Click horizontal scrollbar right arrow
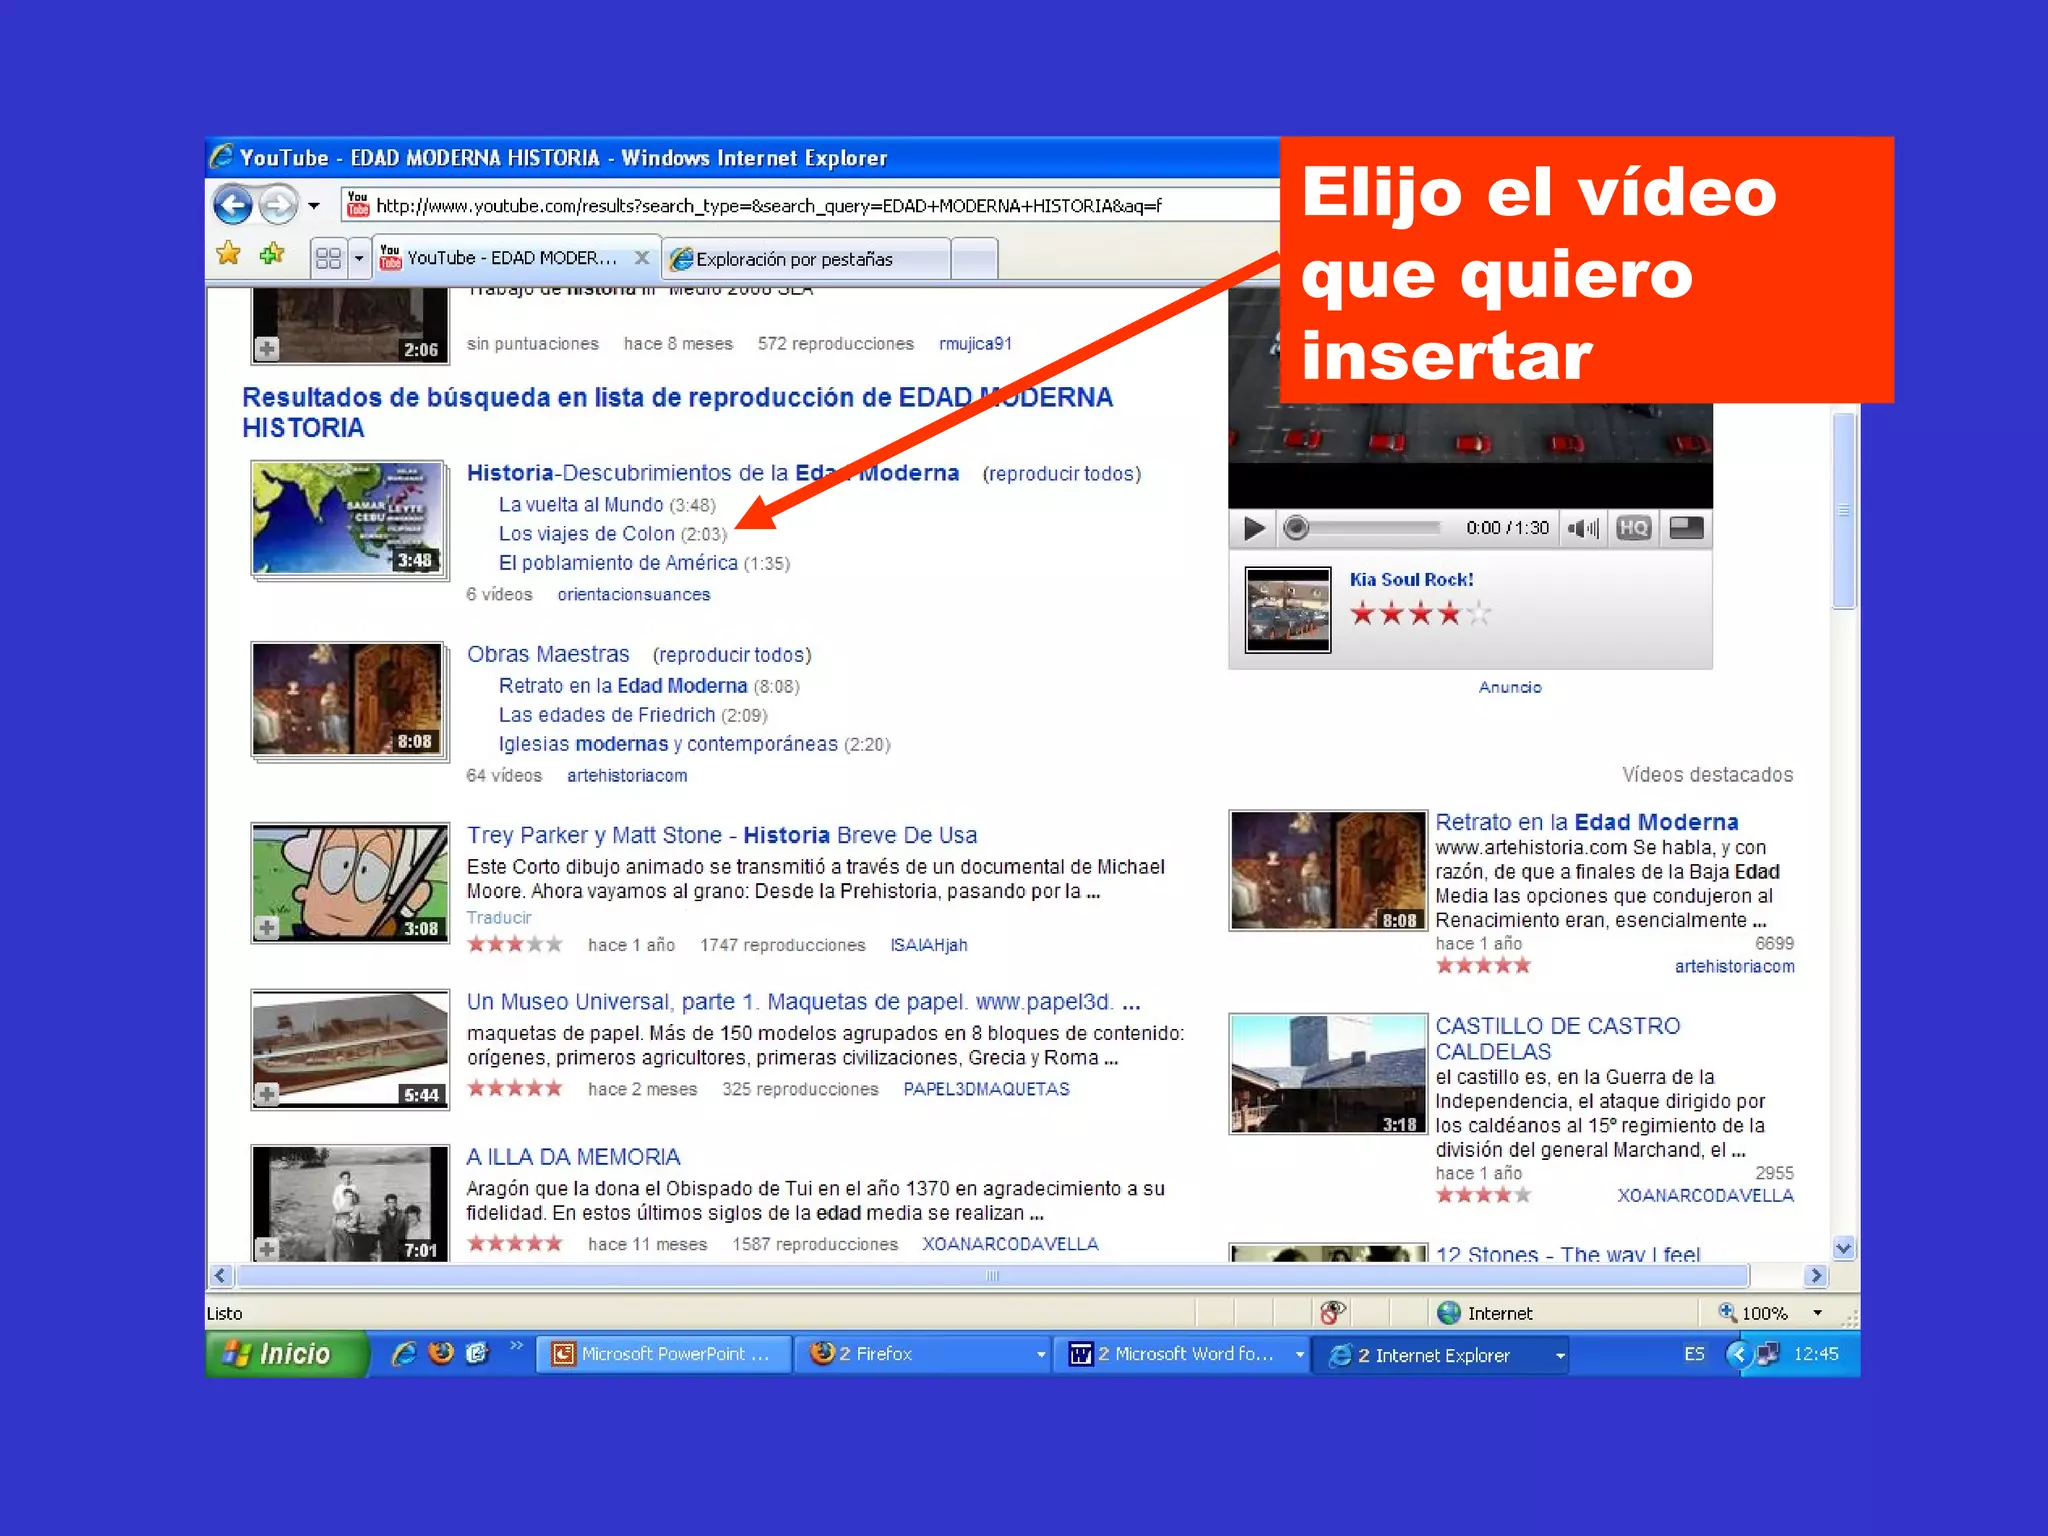2048x1536 pixels. (1817, 1276)
